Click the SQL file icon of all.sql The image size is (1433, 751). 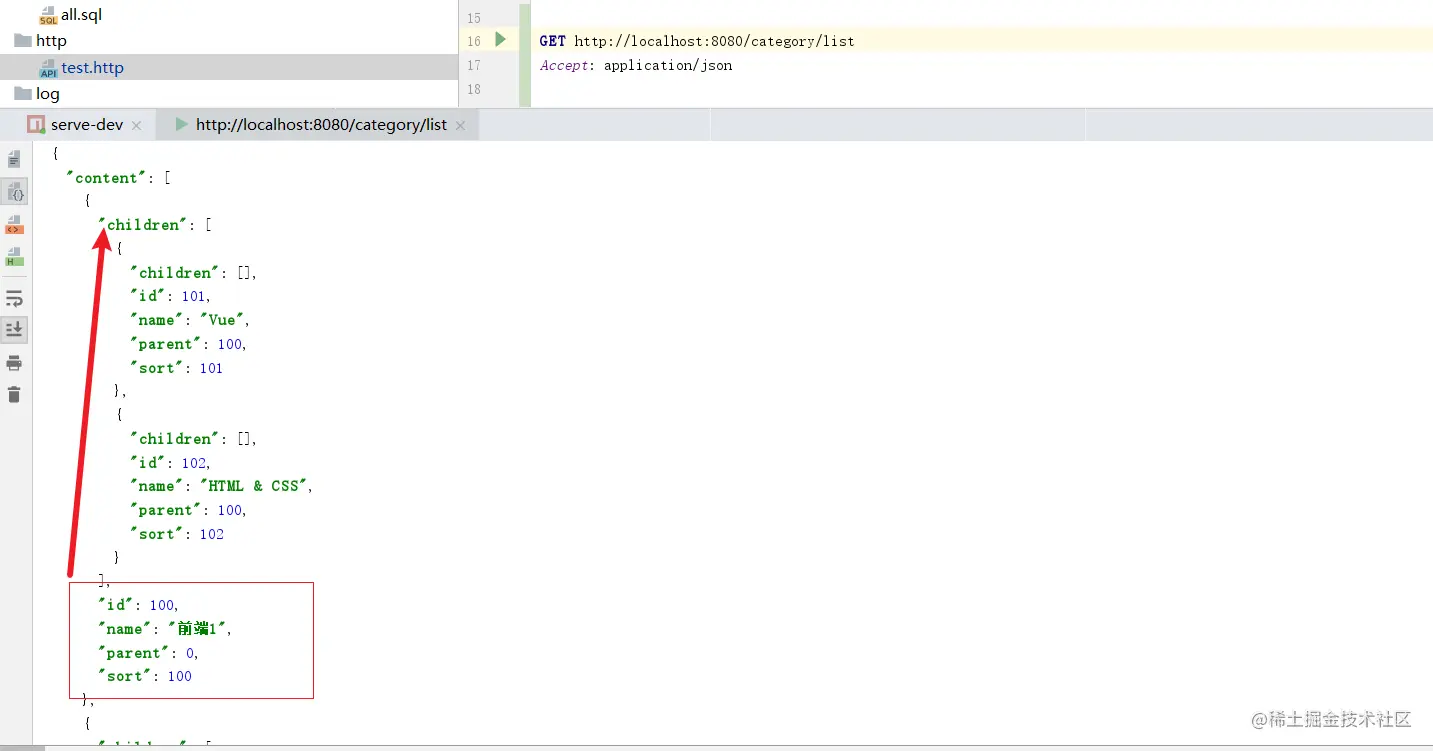[48, 16]
